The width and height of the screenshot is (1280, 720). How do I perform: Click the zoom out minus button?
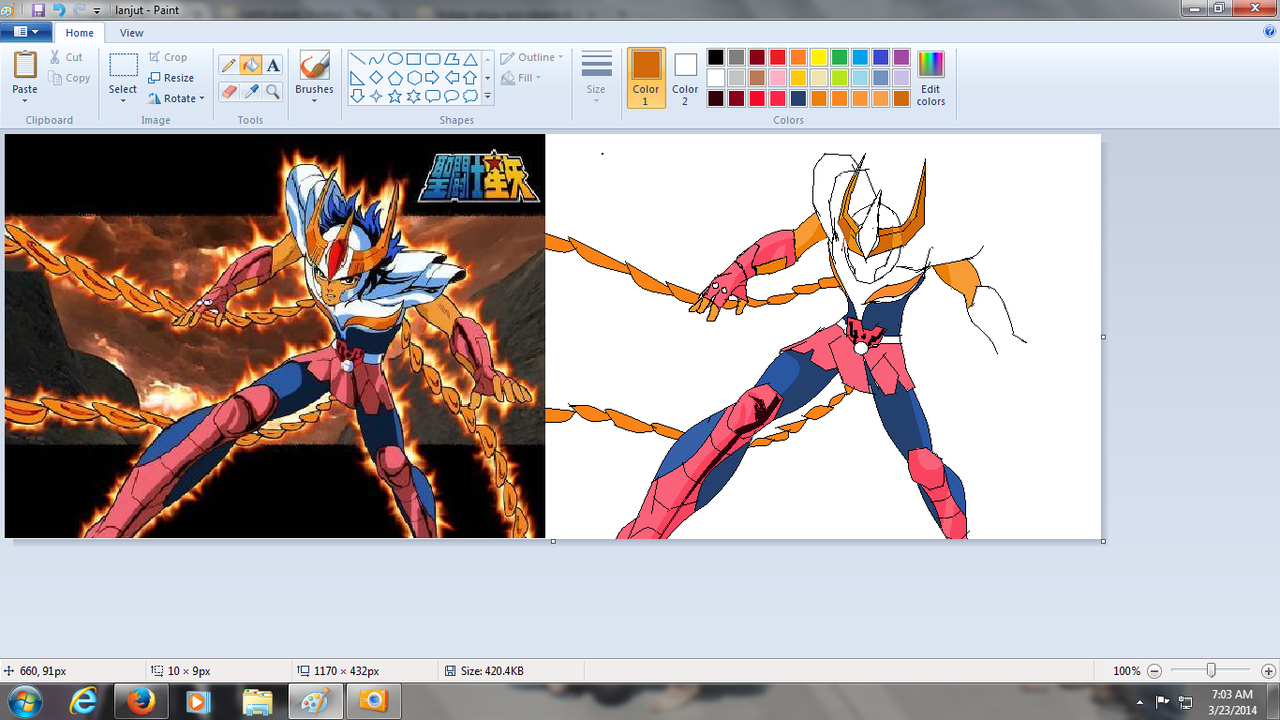pos(1154,671)
